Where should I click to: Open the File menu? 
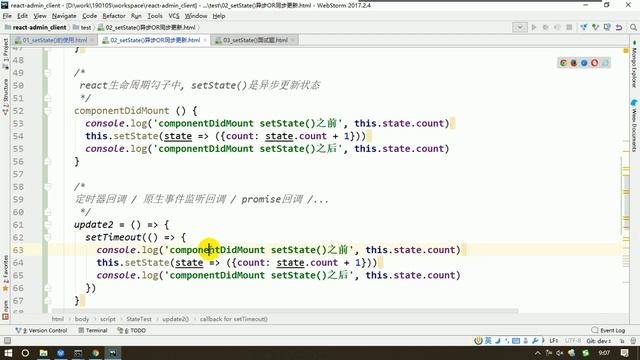(7, 16)
